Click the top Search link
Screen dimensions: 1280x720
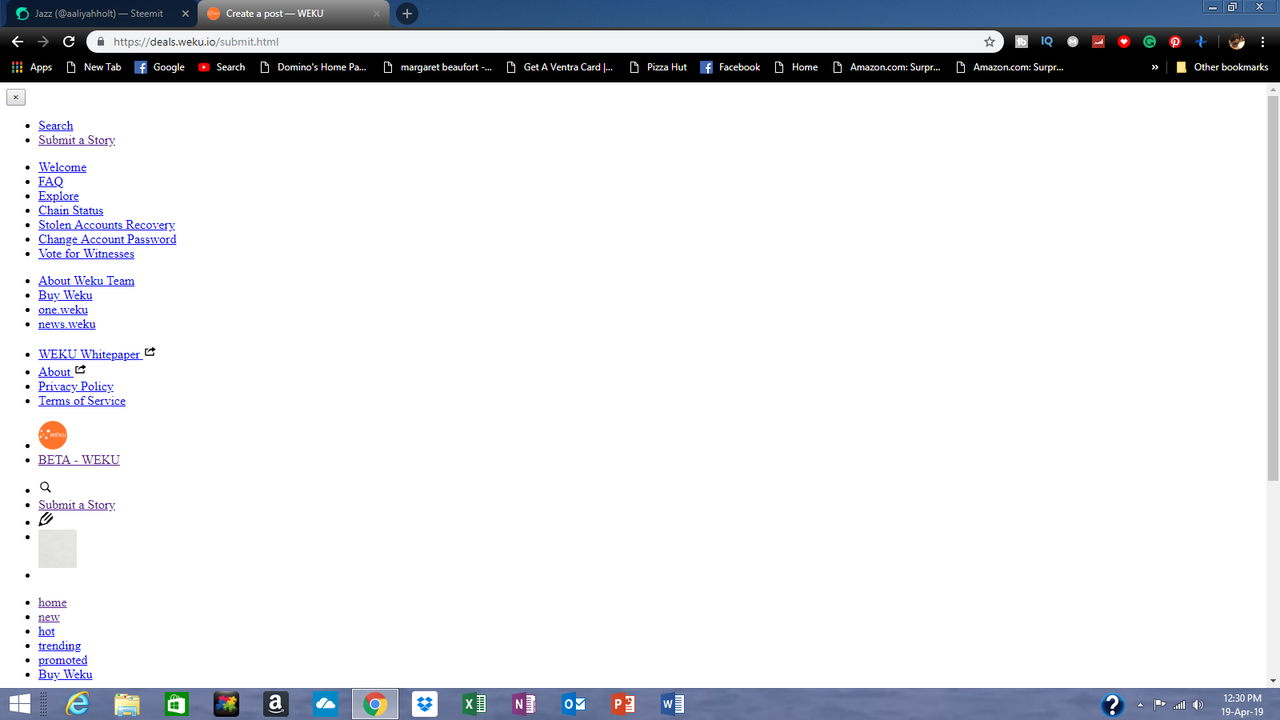(56, 126)
